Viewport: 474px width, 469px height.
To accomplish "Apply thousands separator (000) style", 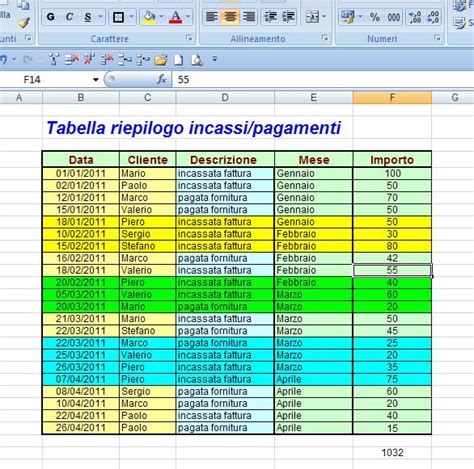I will click(x=394, y=17).
